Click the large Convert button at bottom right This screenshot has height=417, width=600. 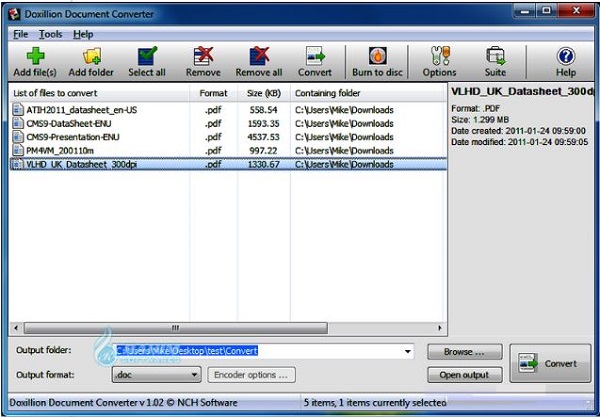[x=550, y=363]
